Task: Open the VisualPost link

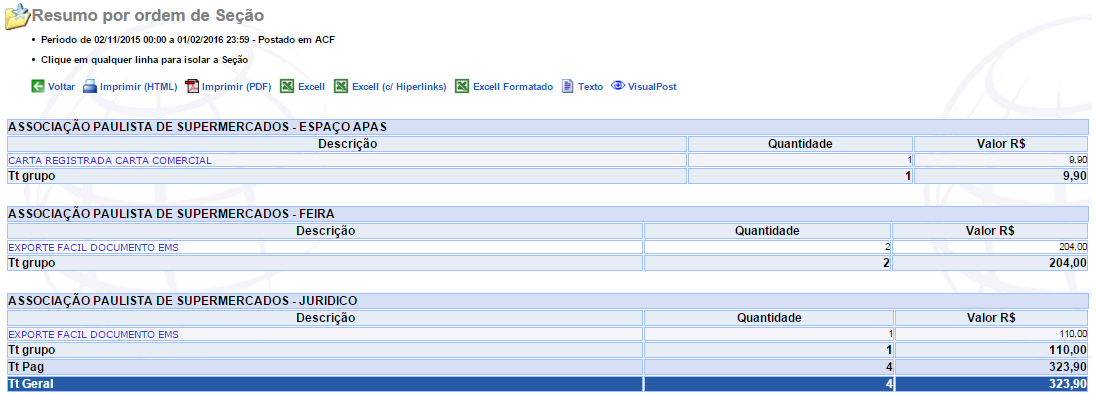Action: [x=652, y=87]
